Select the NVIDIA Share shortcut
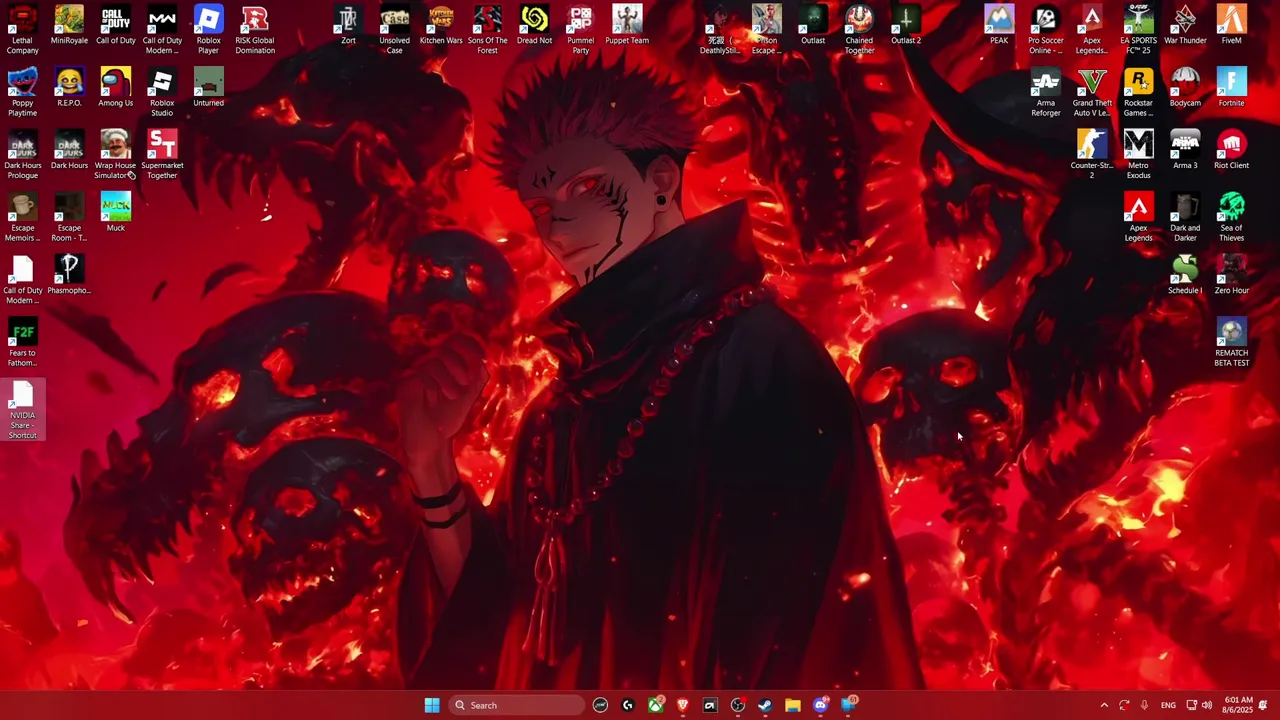The height and width of the screenshot is (720, 1280). pos(23,410)
